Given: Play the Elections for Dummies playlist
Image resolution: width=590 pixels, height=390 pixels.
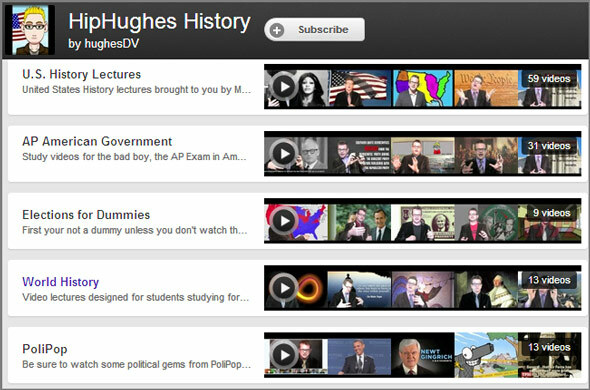Looking at the screenshot, I should (x=284, y=221).
